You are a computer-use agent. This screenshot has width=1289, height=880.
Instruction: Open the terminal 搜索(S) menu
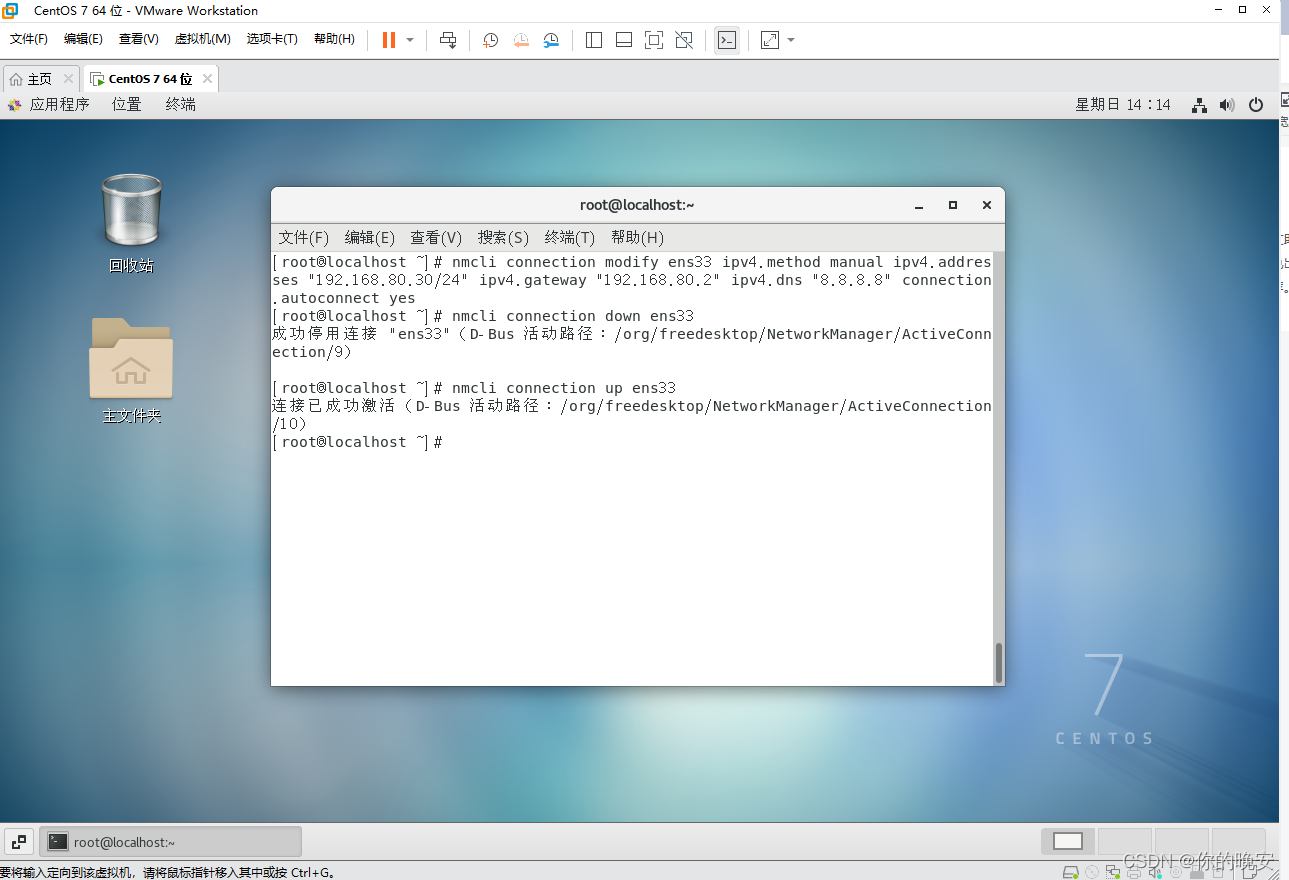[x=503, y=237]
